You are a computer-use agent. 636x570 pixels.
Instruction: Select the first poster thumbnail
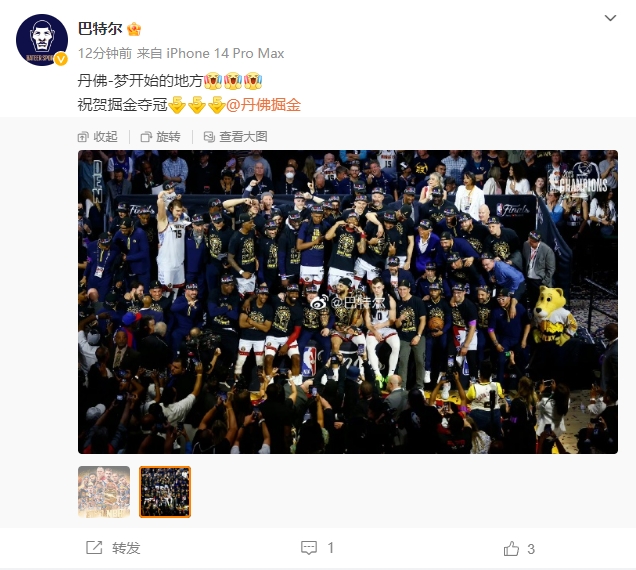(104, 492)
